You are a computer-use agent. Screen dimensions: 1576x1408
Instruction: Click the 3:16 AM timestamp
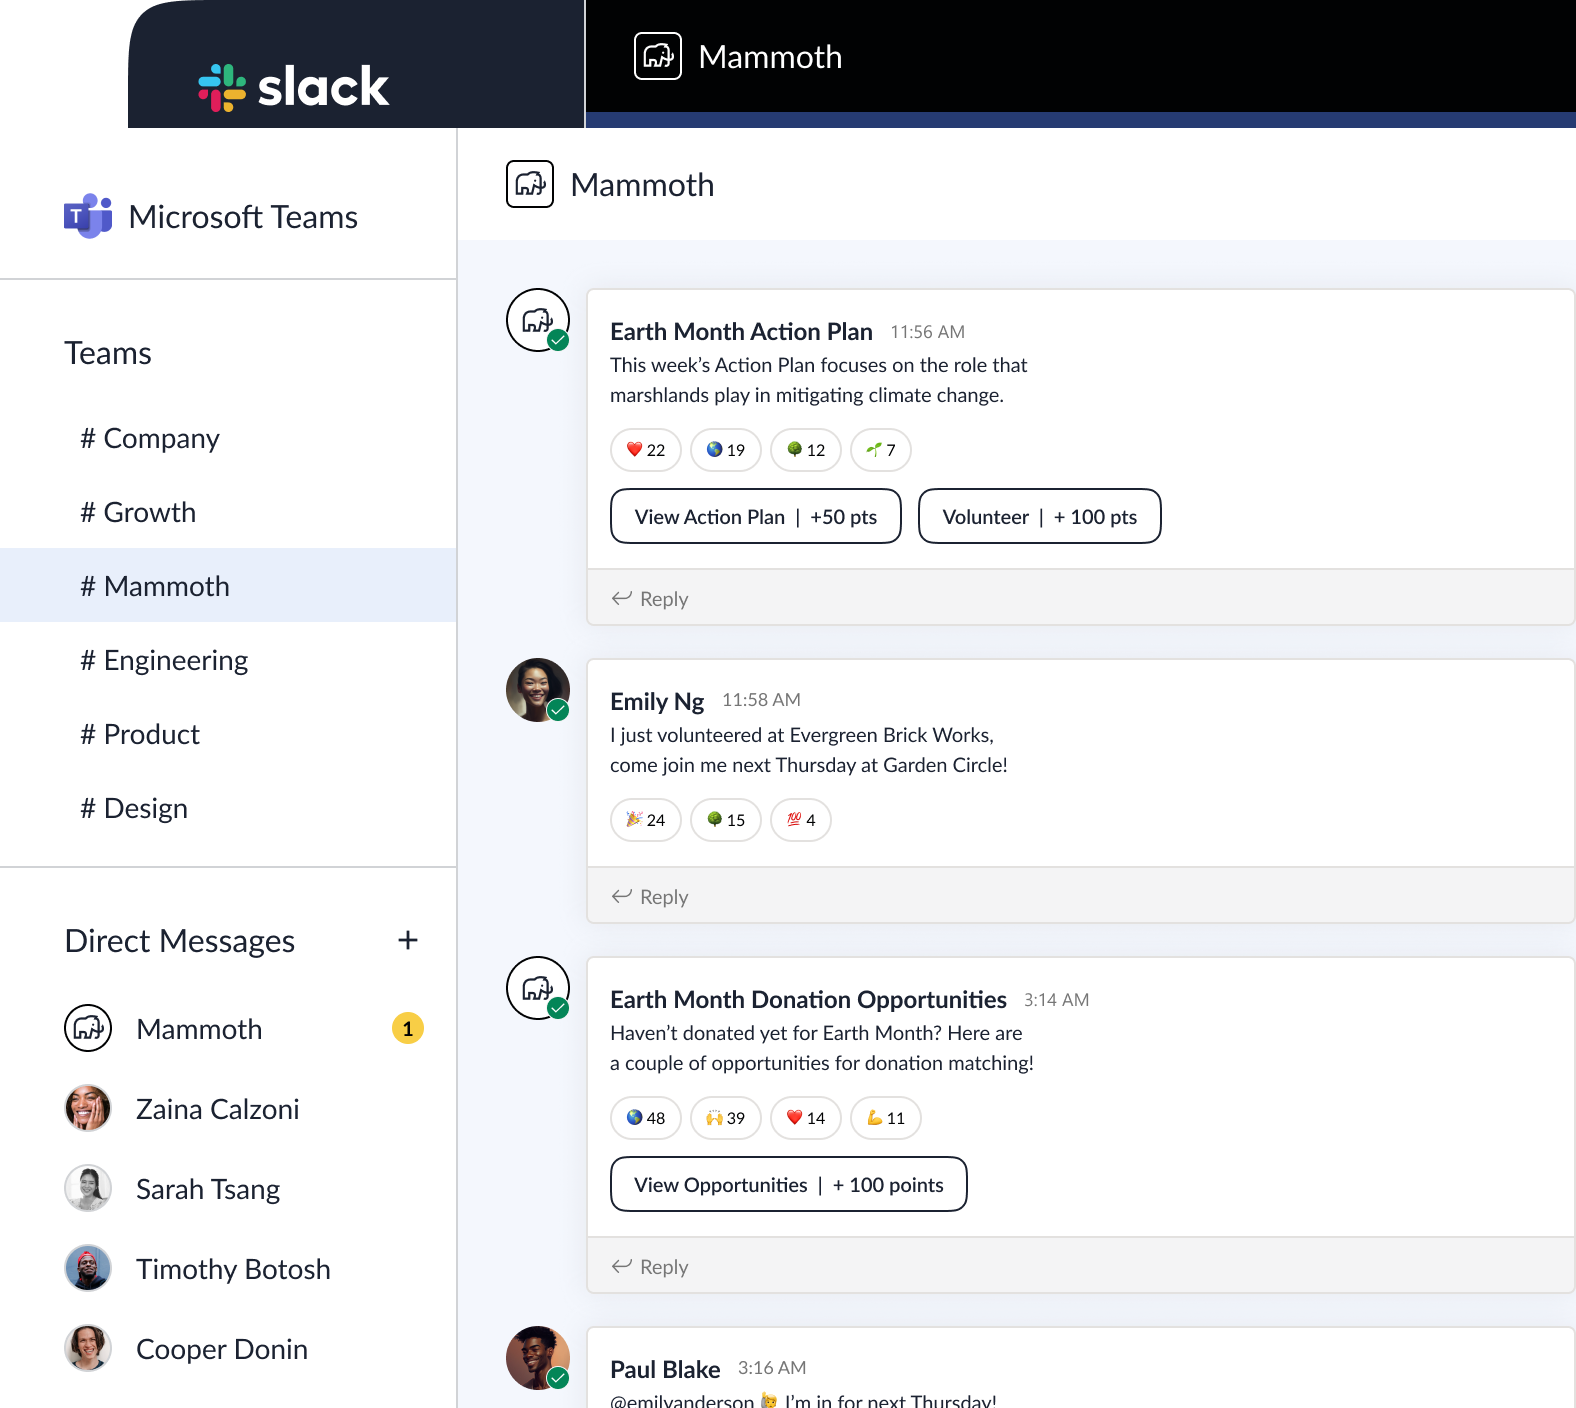[772, 1368]
